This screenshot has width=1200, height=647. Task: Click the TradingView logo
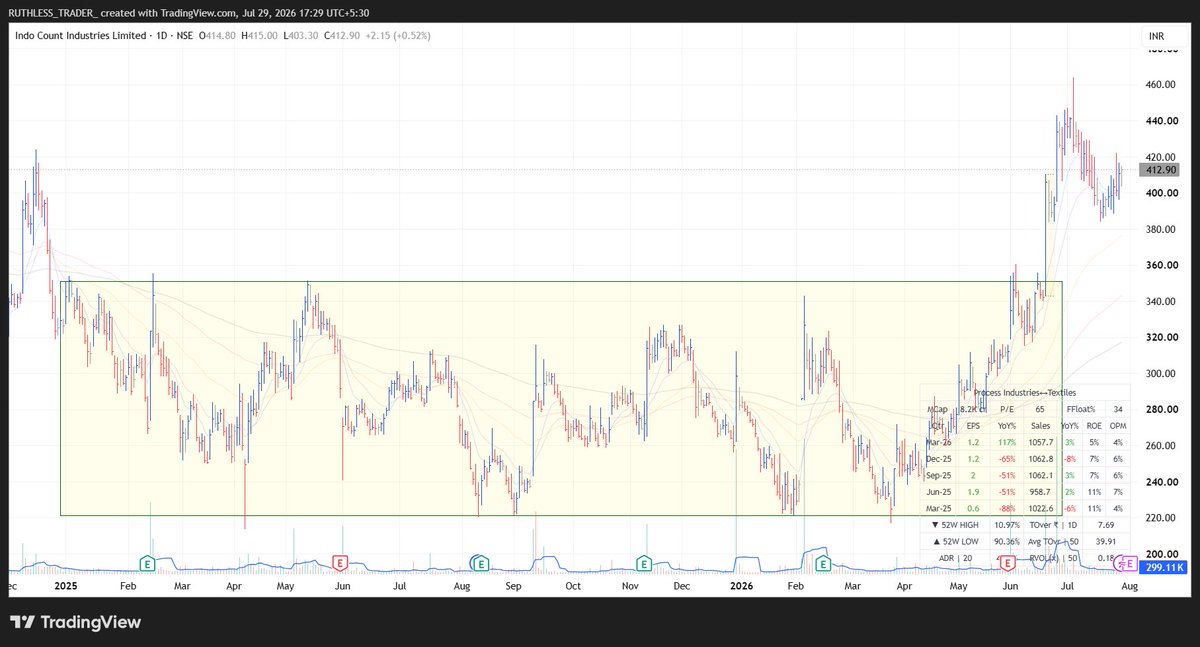(x=76, y=622)
